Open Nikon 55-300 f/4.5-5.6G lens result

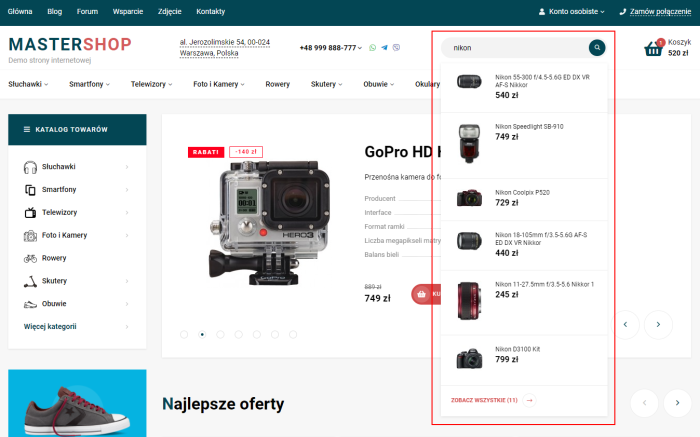tap(524, 87)
